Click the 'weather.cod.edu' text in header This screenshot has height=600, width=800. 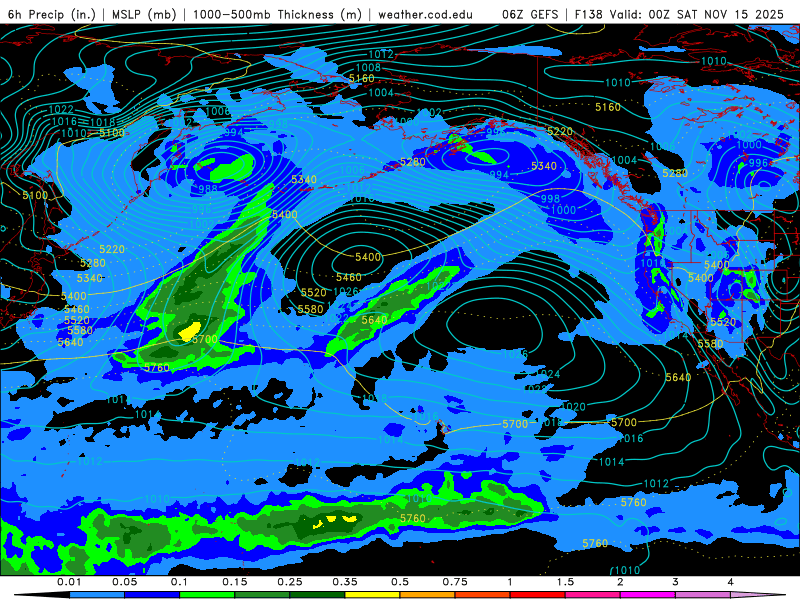pos(425,14)
